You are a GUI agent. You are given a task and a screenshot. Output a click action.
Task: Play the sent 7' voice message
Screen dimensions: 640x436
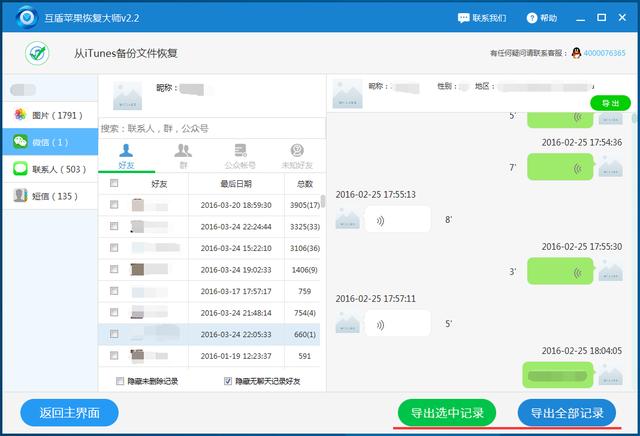click(x=560, y=167)
